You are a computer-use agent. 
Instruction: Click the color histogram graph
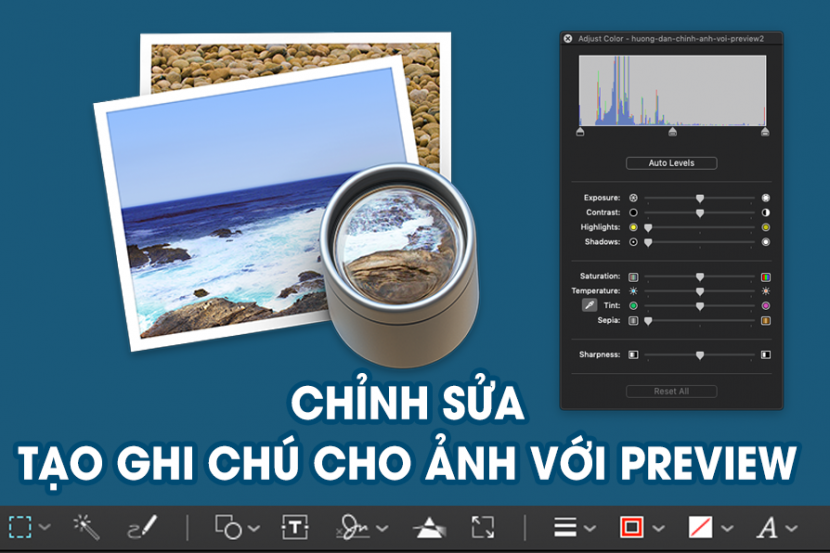(x=672, y=90)
